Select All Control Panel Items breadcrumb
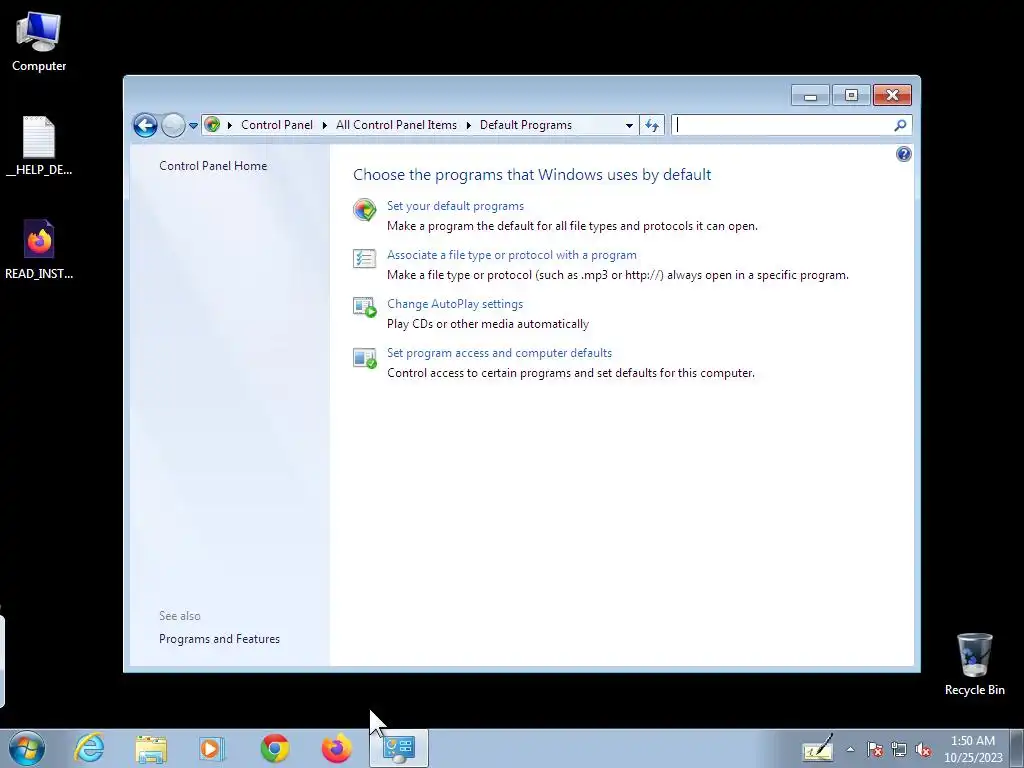 [396, 125]
